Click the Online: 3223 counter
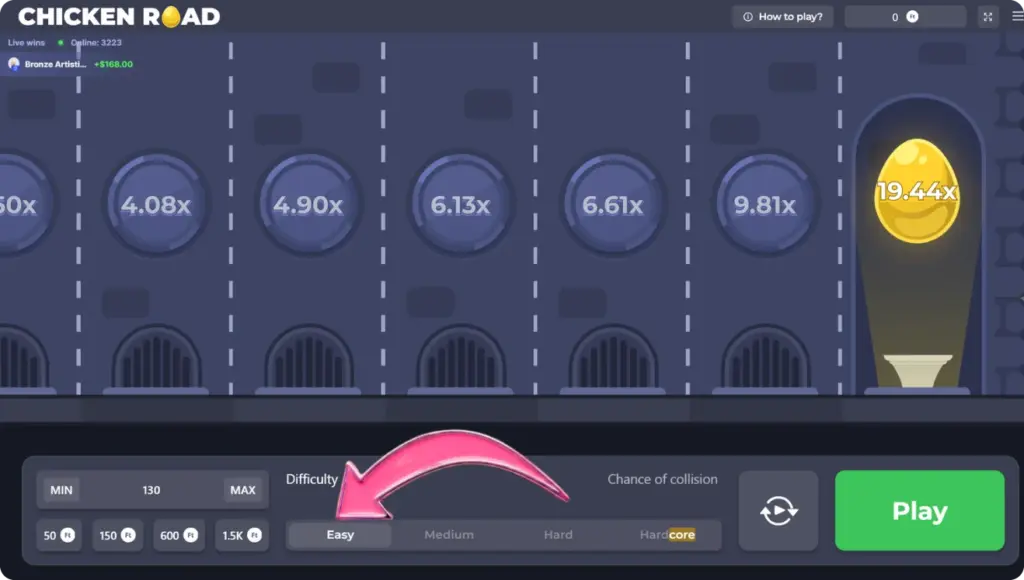 point(95,42)
